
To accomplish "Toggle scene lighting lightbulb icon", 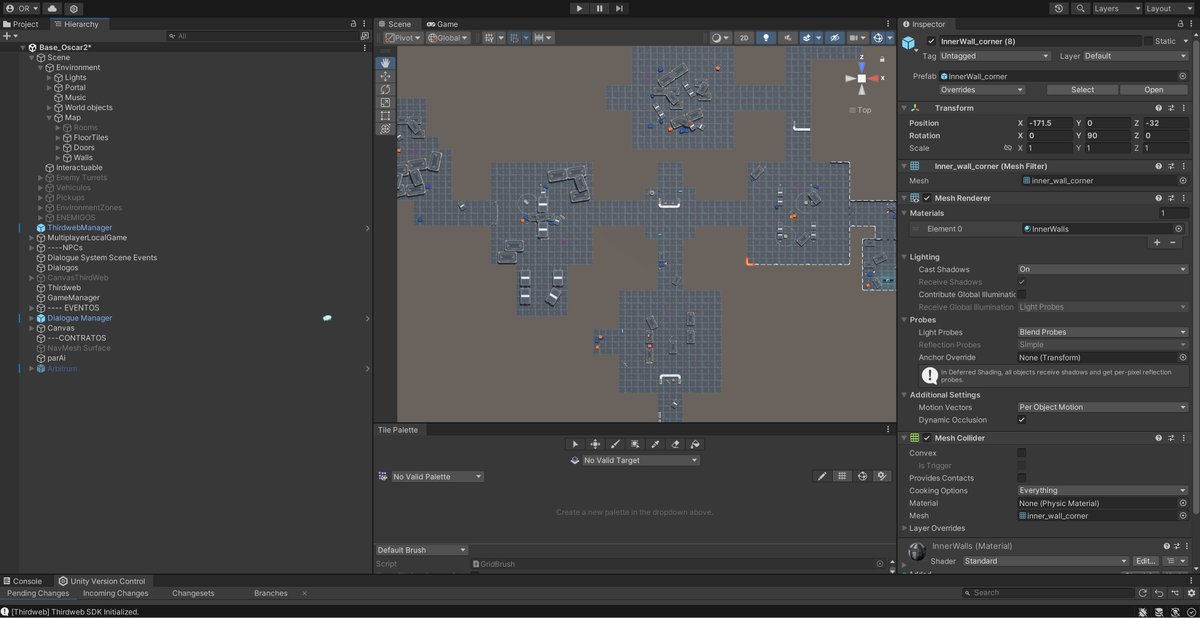I will 767,38.
